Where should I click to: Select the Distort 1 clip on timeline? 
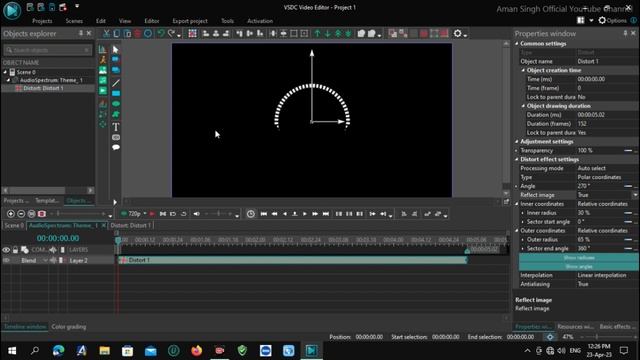(293, 260)
